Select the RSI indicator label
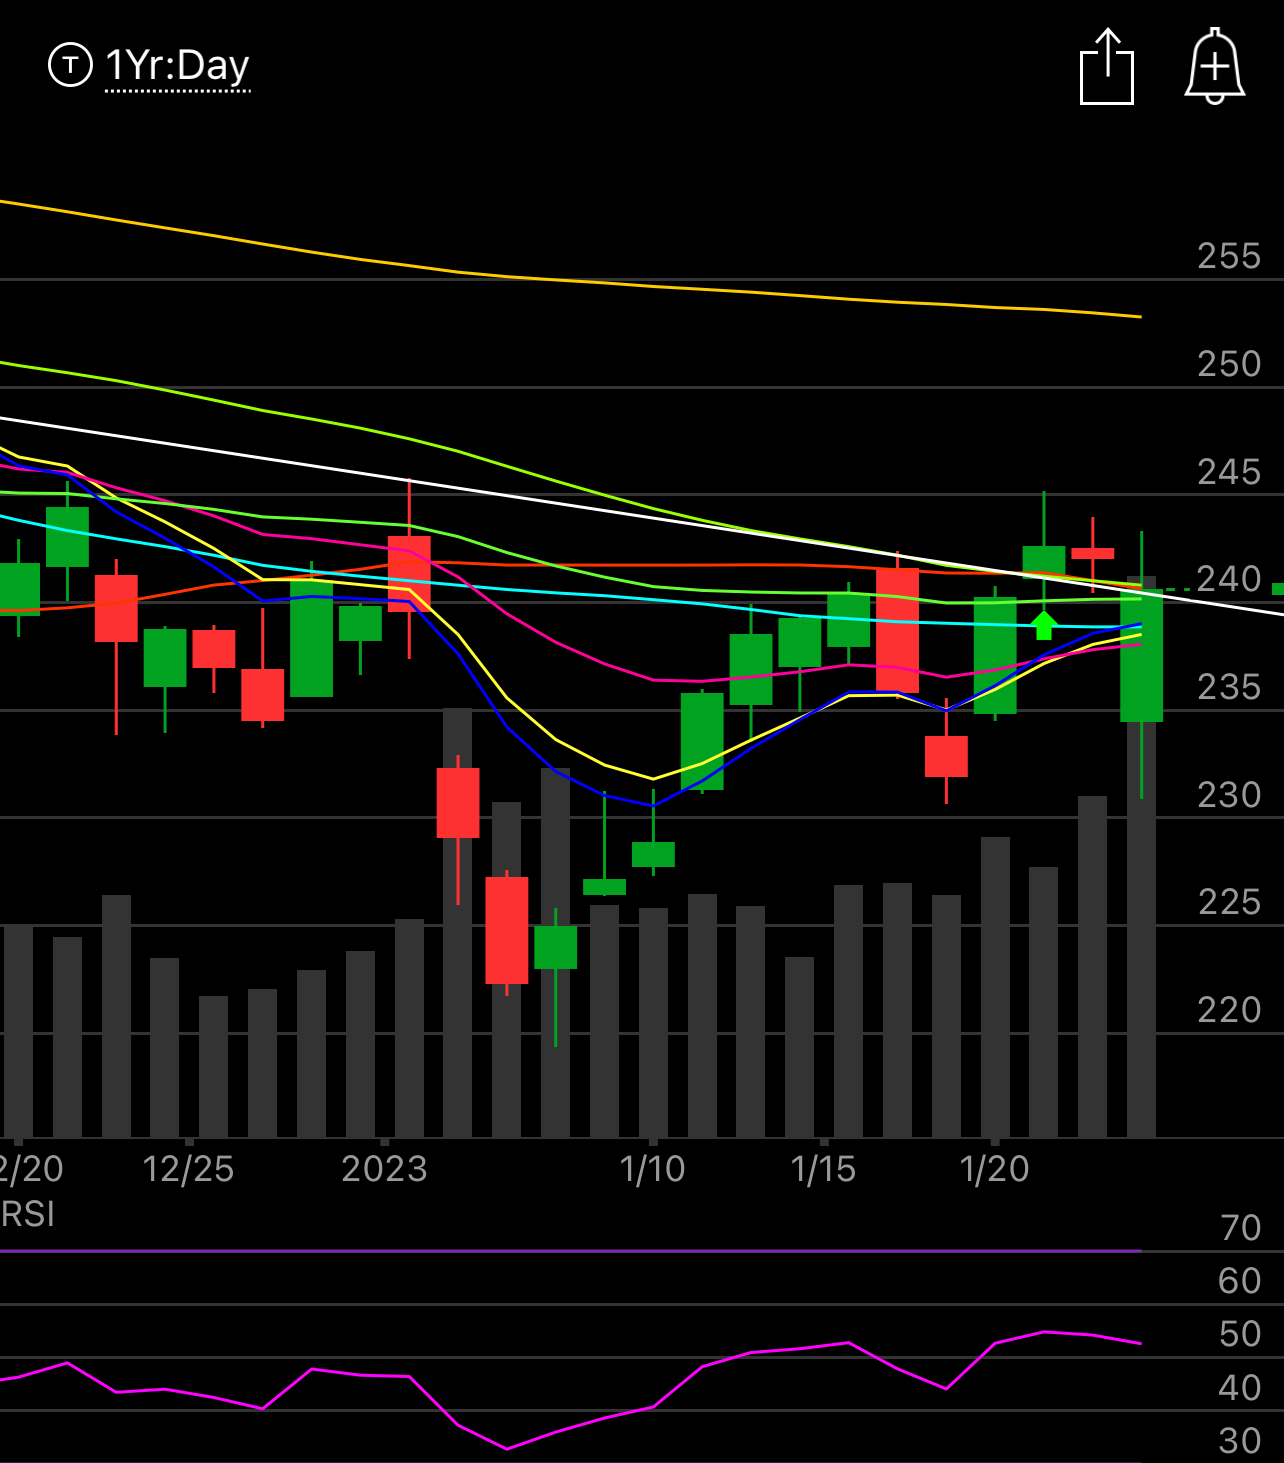Screen dimensions: 1284x1463 (28, 1214)
